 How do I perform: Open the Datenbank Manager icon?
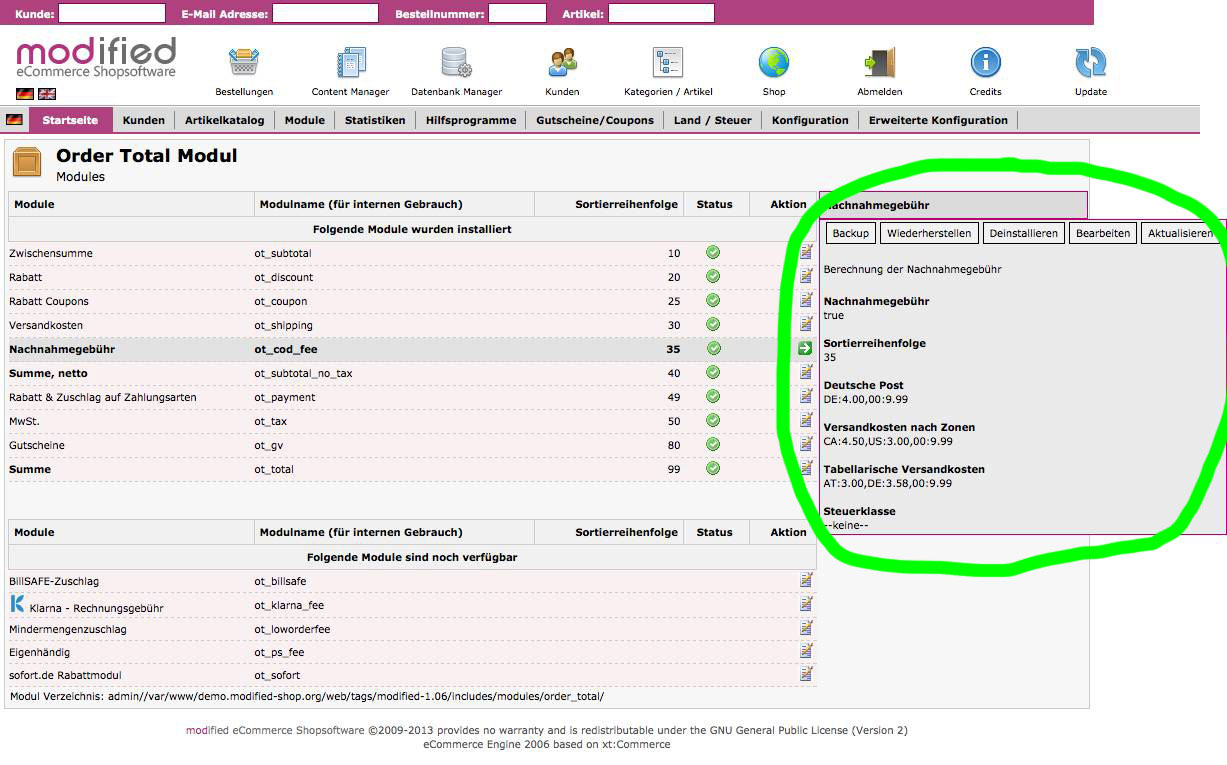tap(456, 63)
